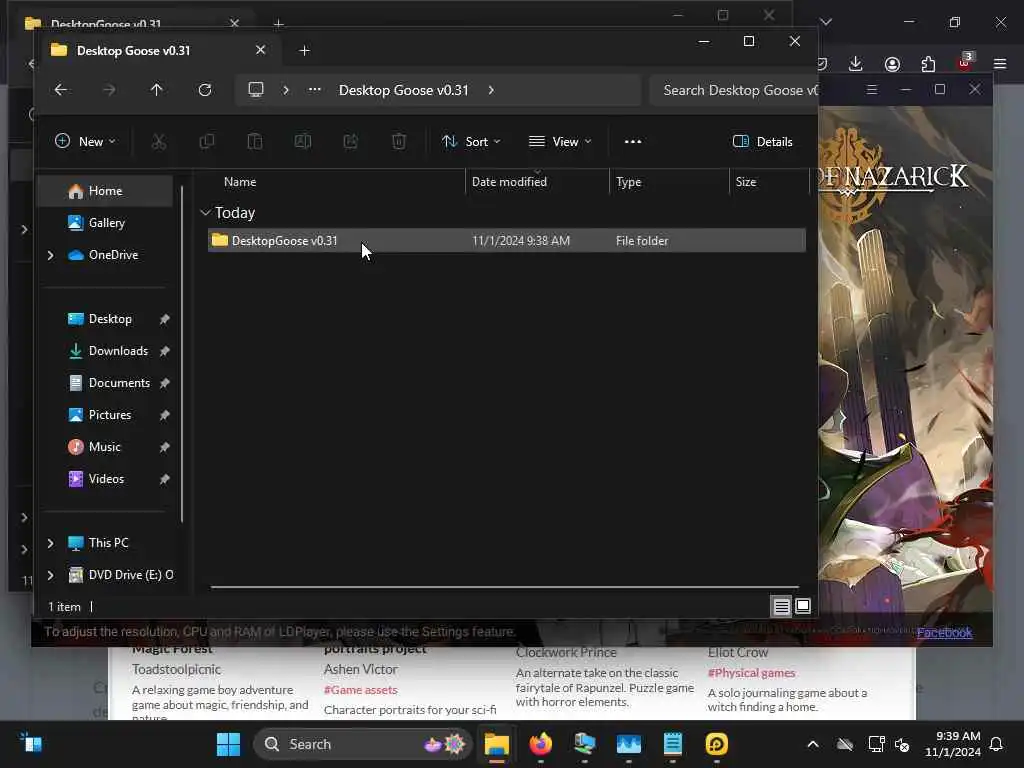Open Firefox application menu hamburger

tap(1000, 63)
